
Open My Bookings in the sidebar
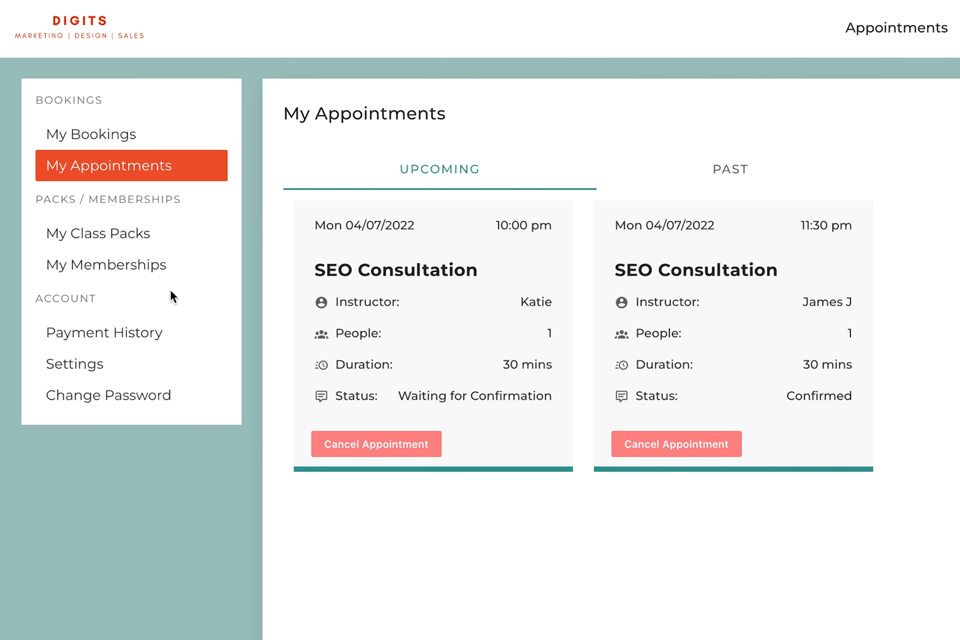[91, 134]
